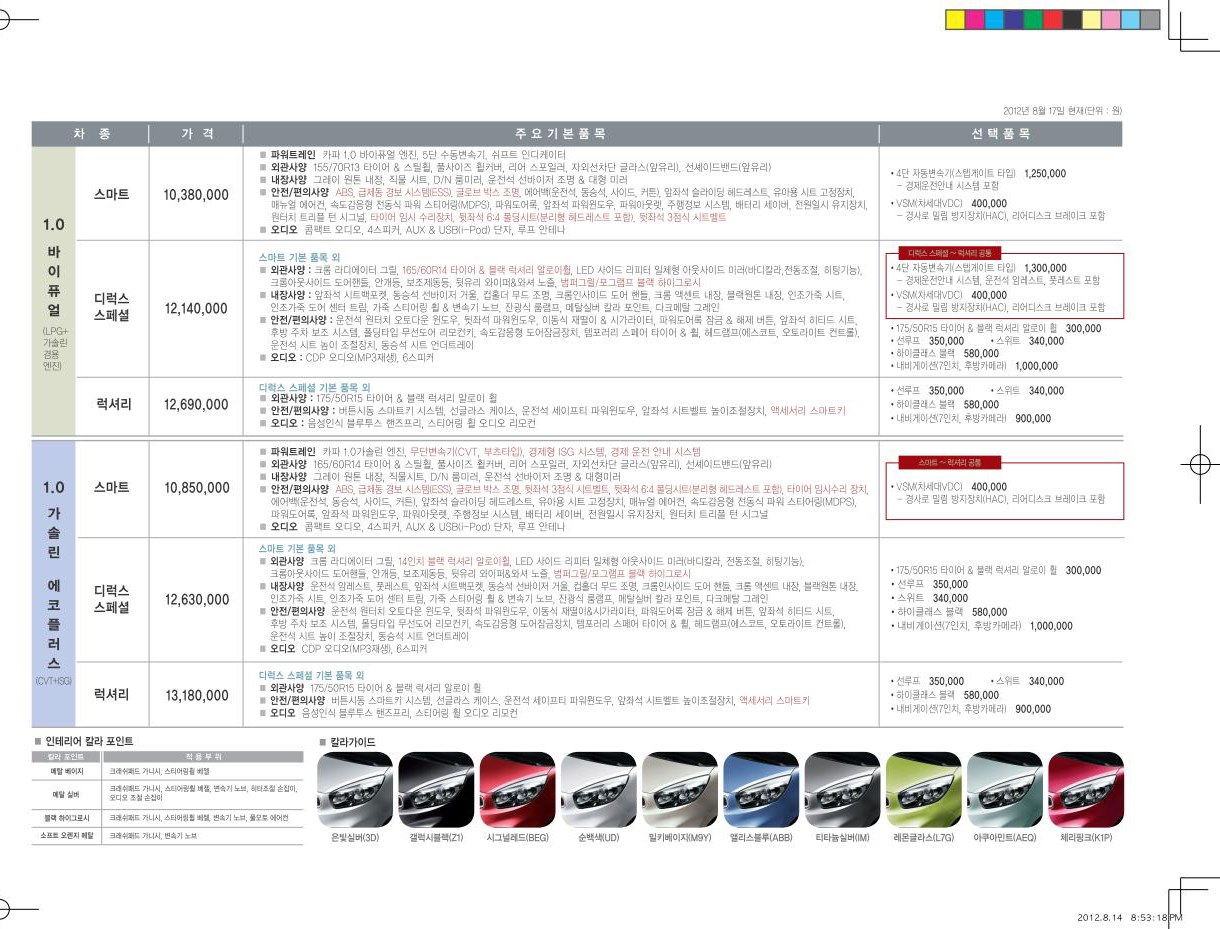The height and width of the screenshot is (929, 1220).
Task: Click the 체리핑크(K1P) car color thumbnail
Action: 1086,788
